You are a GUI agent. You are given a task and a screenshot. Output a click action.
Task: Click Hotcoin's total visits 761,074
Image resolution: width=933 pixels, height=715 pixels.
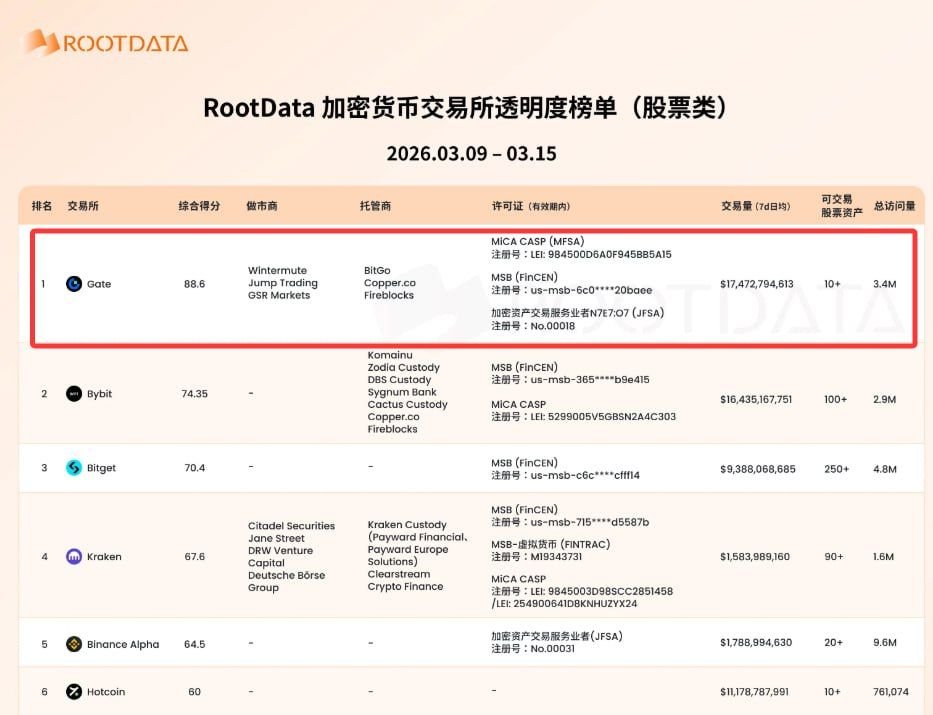(x=891, y=692)
